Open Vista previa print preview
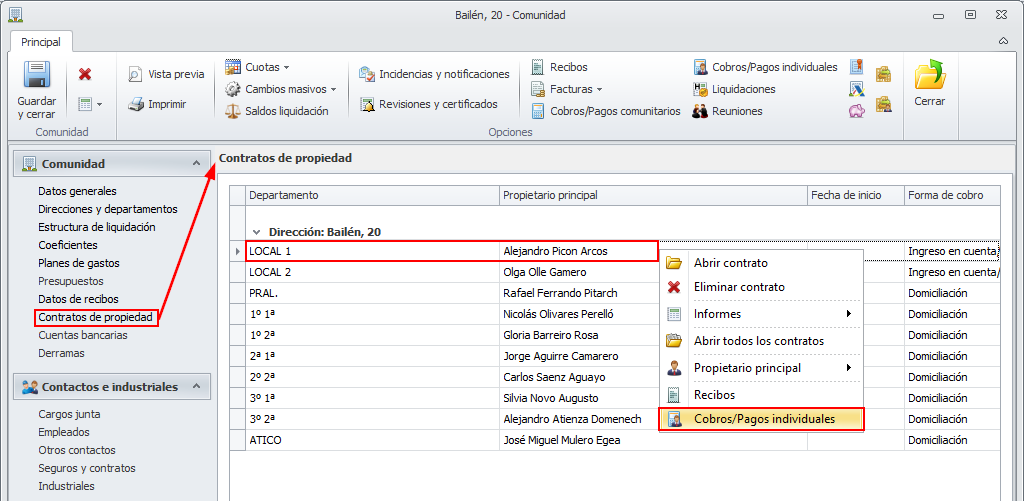The image size is (1024, 501). click(x=166, y=74)
